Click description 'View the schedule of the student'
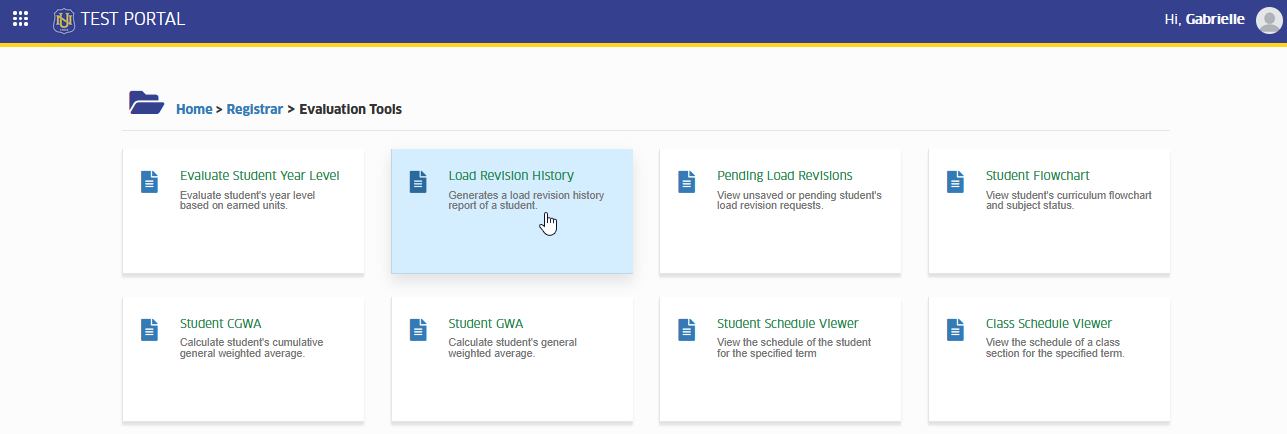 coord(794,348)
